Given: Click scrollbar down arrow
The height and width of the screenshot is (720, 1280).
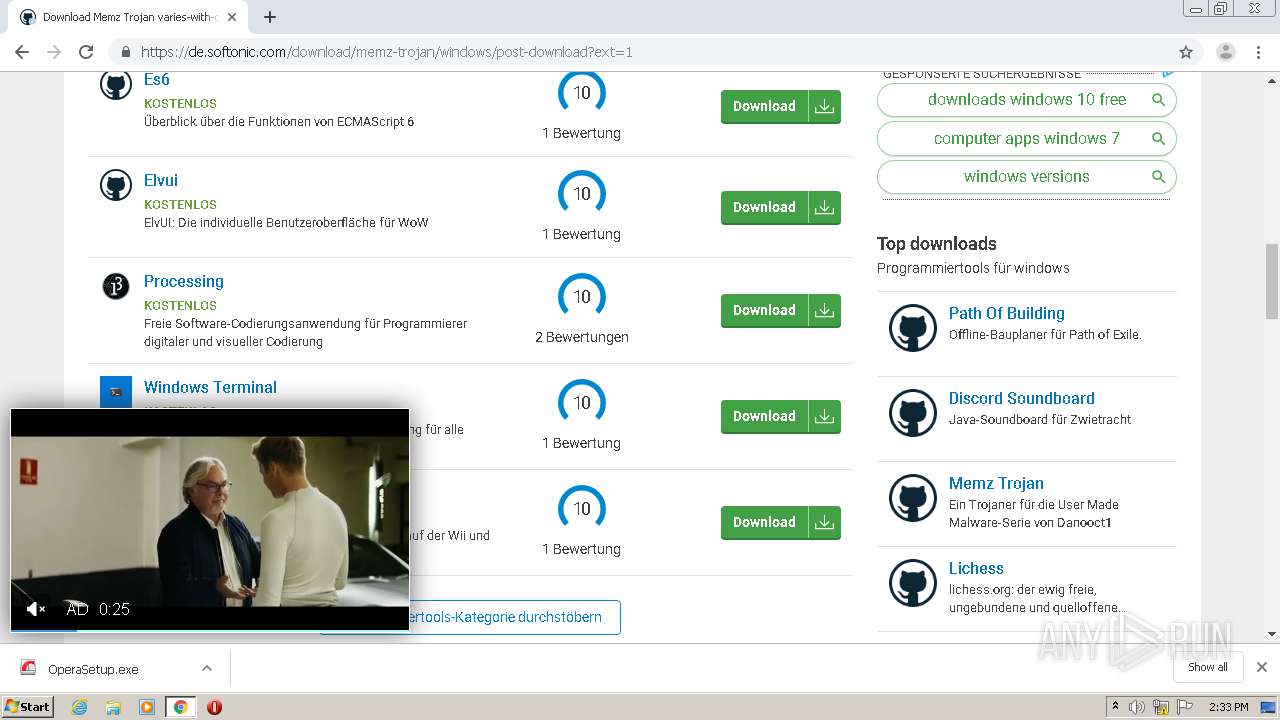Looking at the screenshot, I should (x=1271, y=634).
